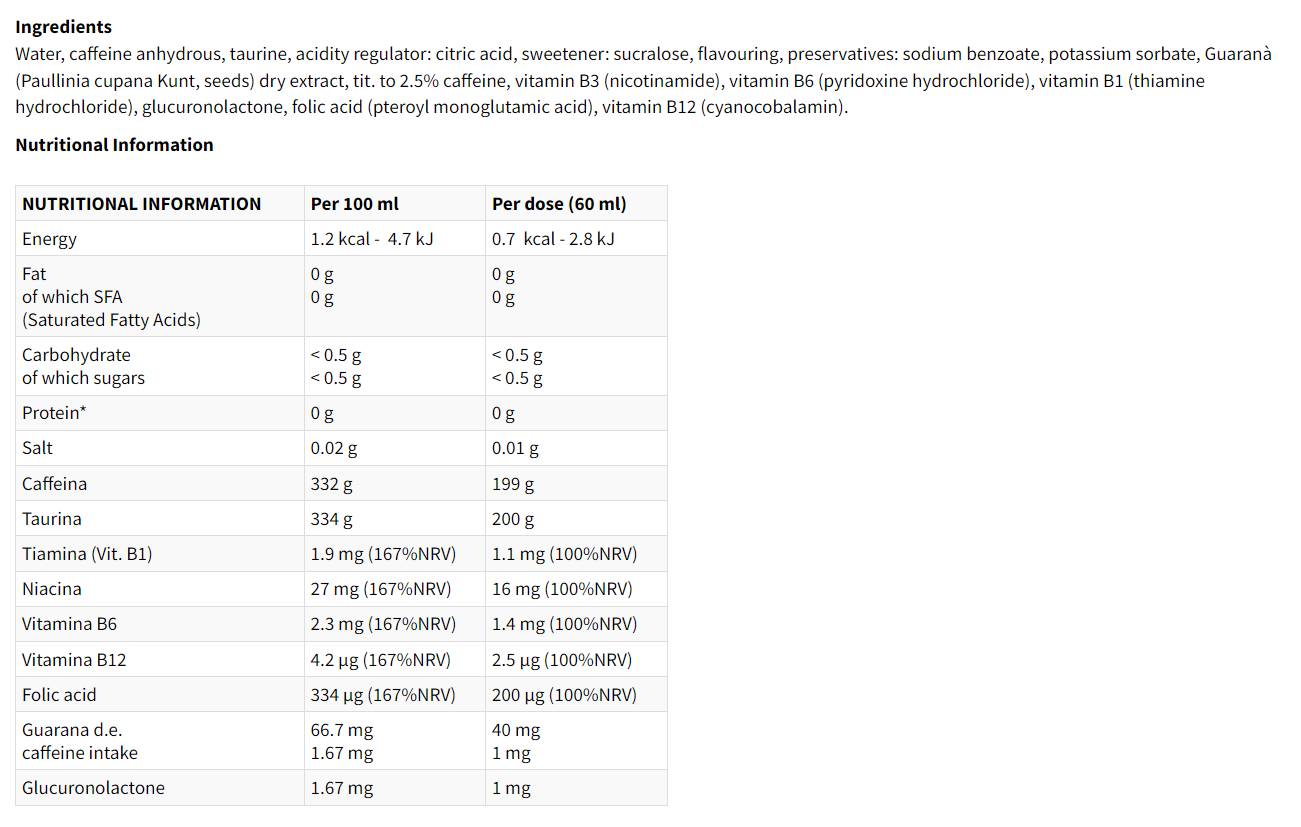Click the Tiamina (Vit. B1) row label

point(87,554)
